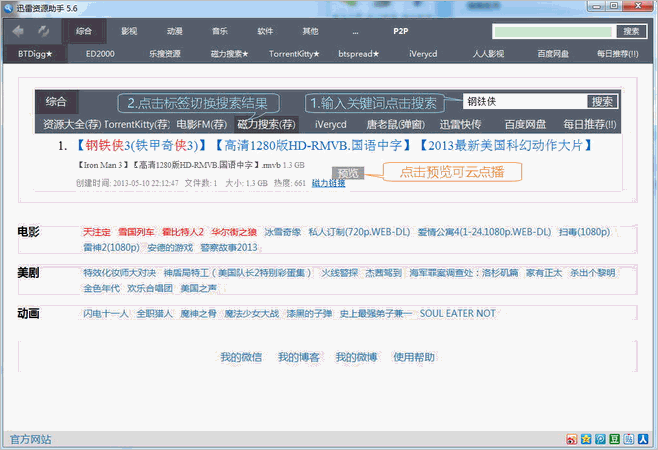Open the movie link 华尔街之狼
The width and height of the screenshot is (658, 450).
pyautogui.click(x=234, y=232)
